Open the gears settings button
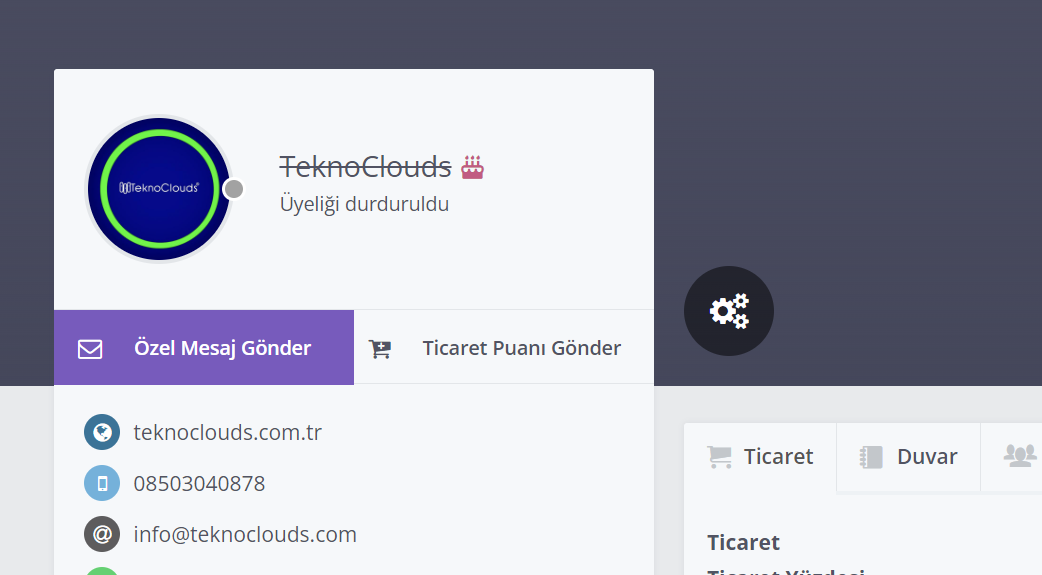Image resolution: width=1042 pixels, height=575 pixels. (x=728, y=311)
